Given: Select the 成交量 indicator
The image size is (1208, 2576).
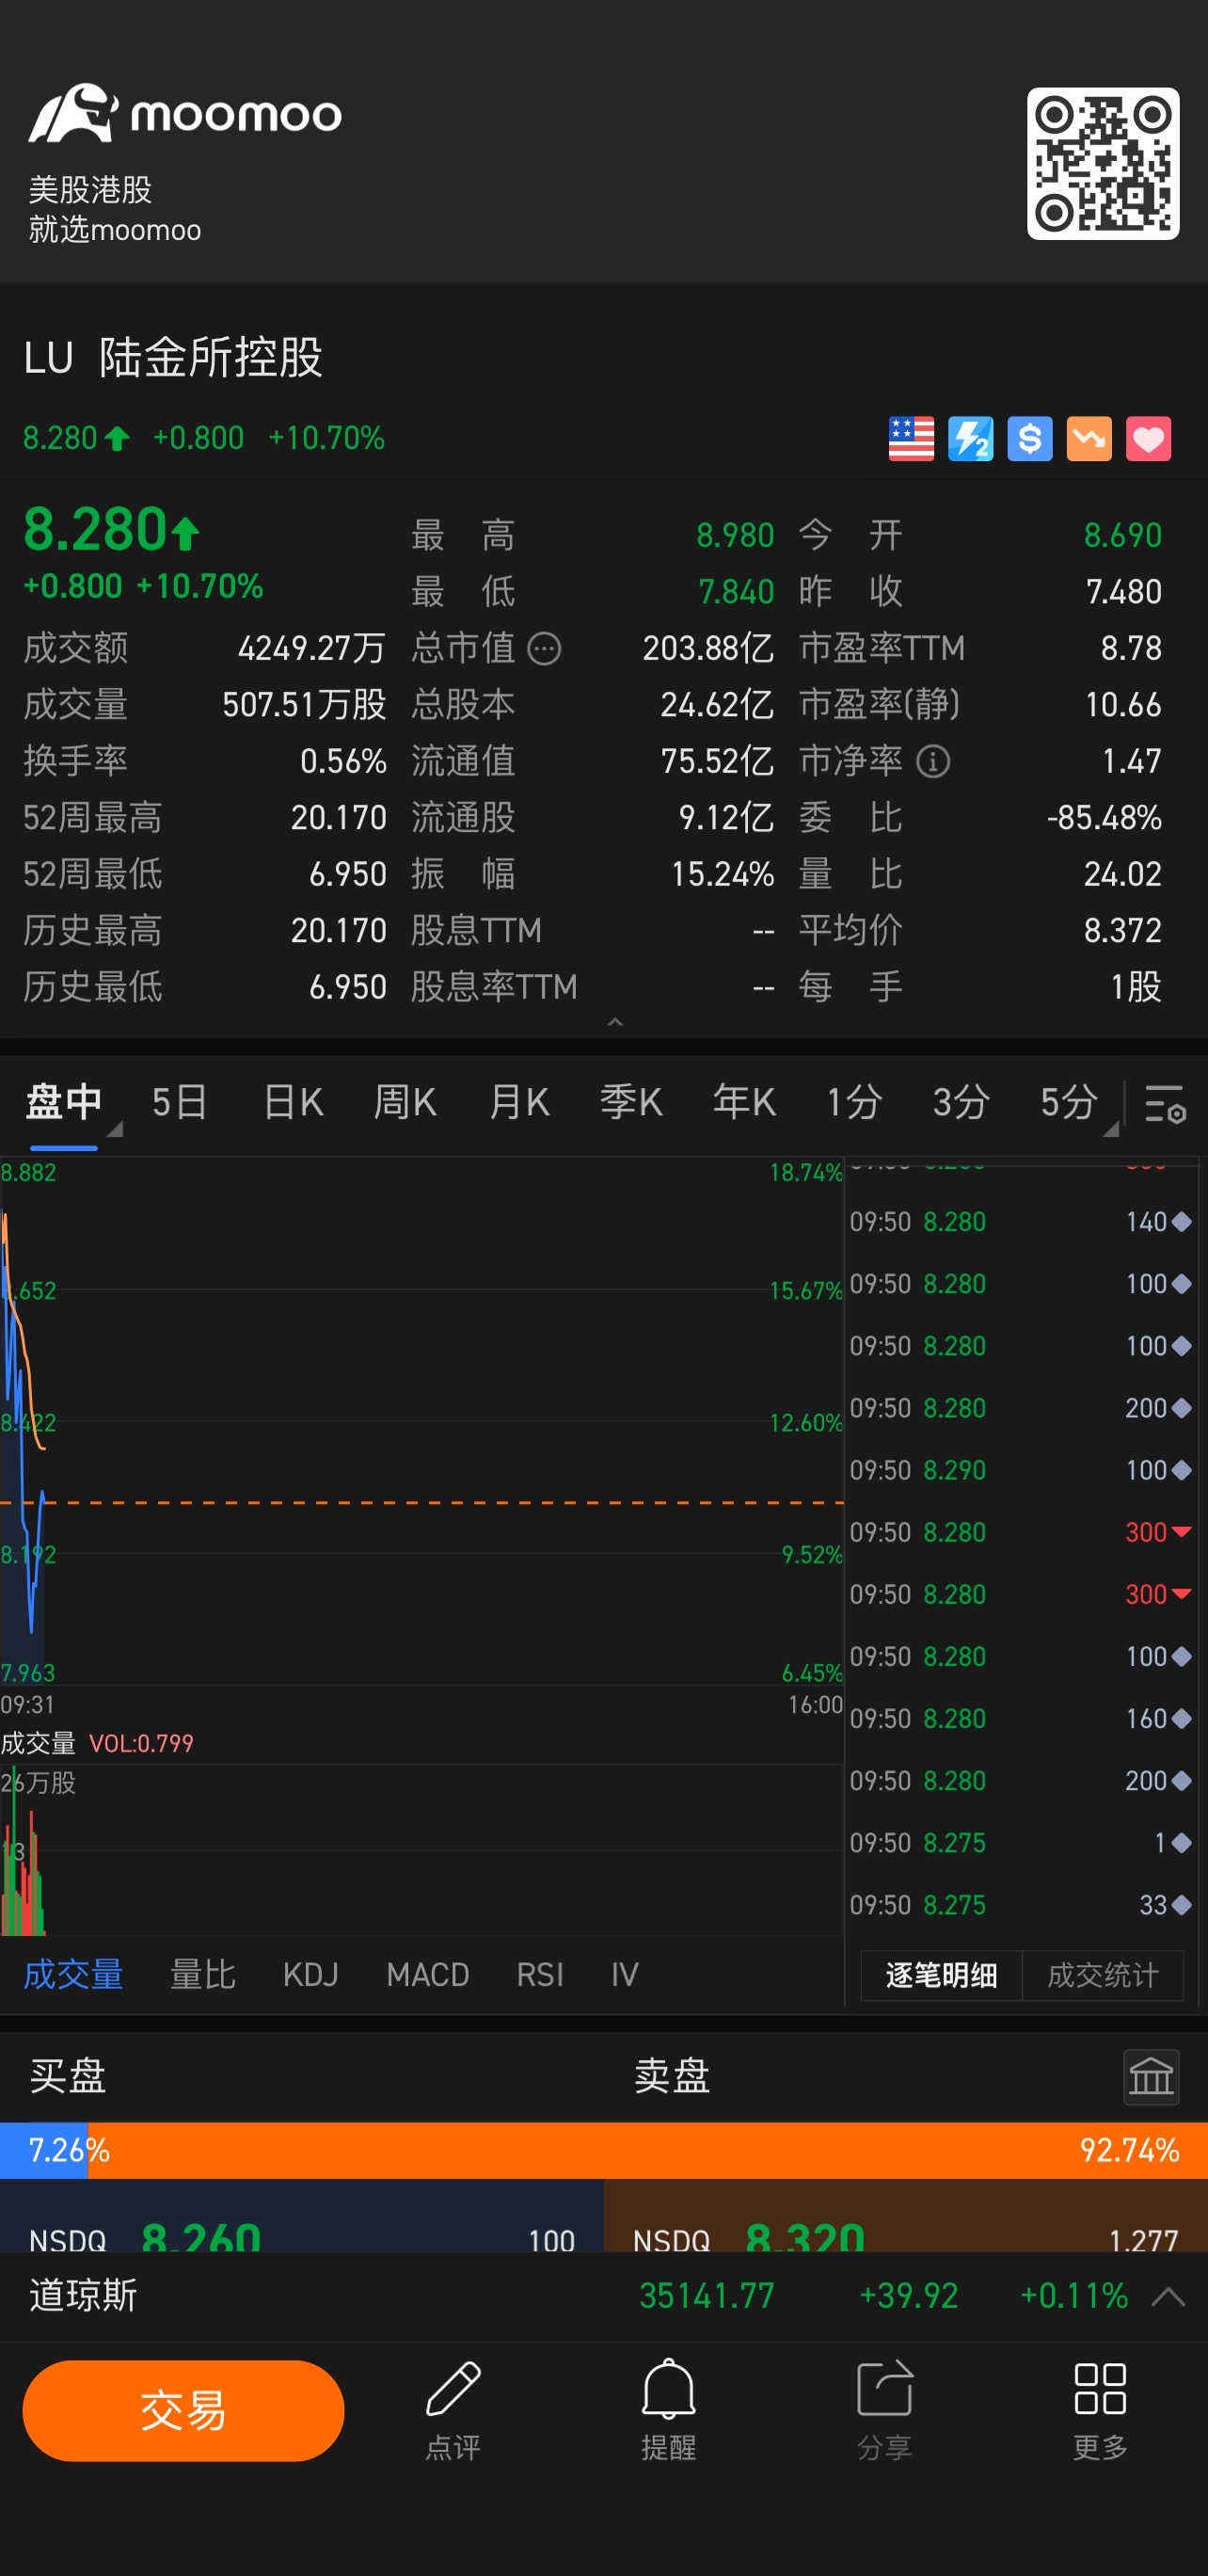Looking at the screenshot, I should [x=73, y=1974].
